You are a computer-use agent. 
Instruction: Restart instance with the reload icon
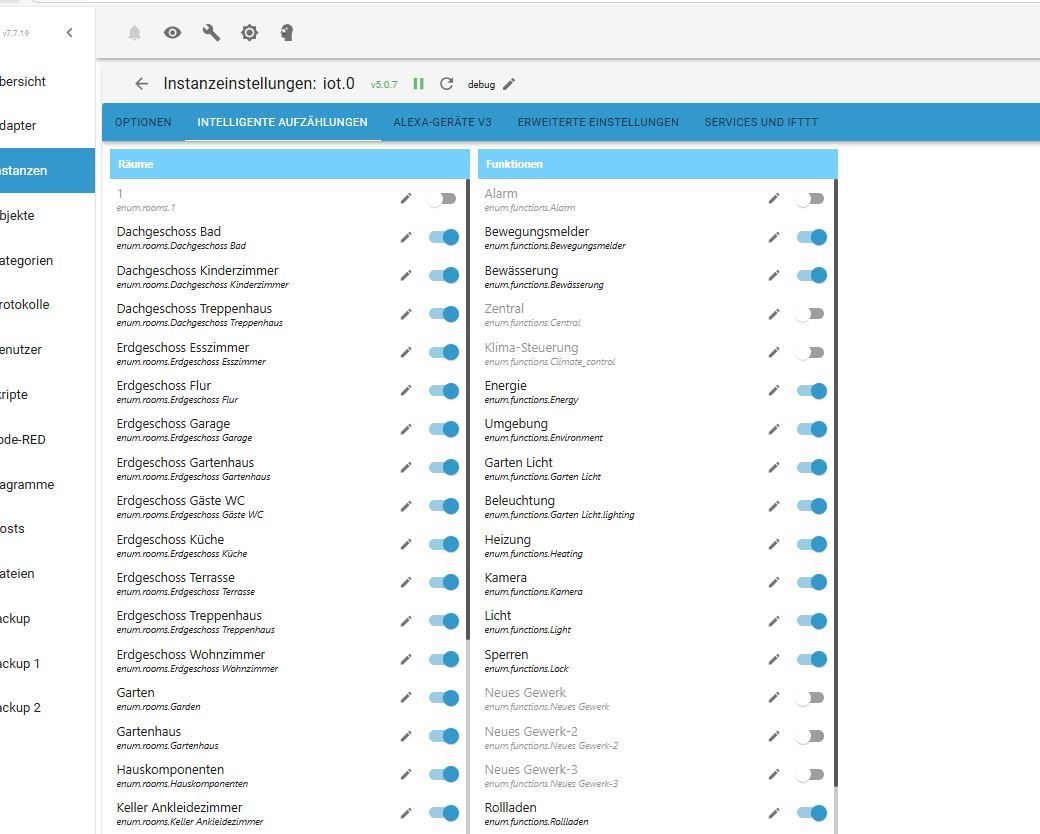point(446,84)
